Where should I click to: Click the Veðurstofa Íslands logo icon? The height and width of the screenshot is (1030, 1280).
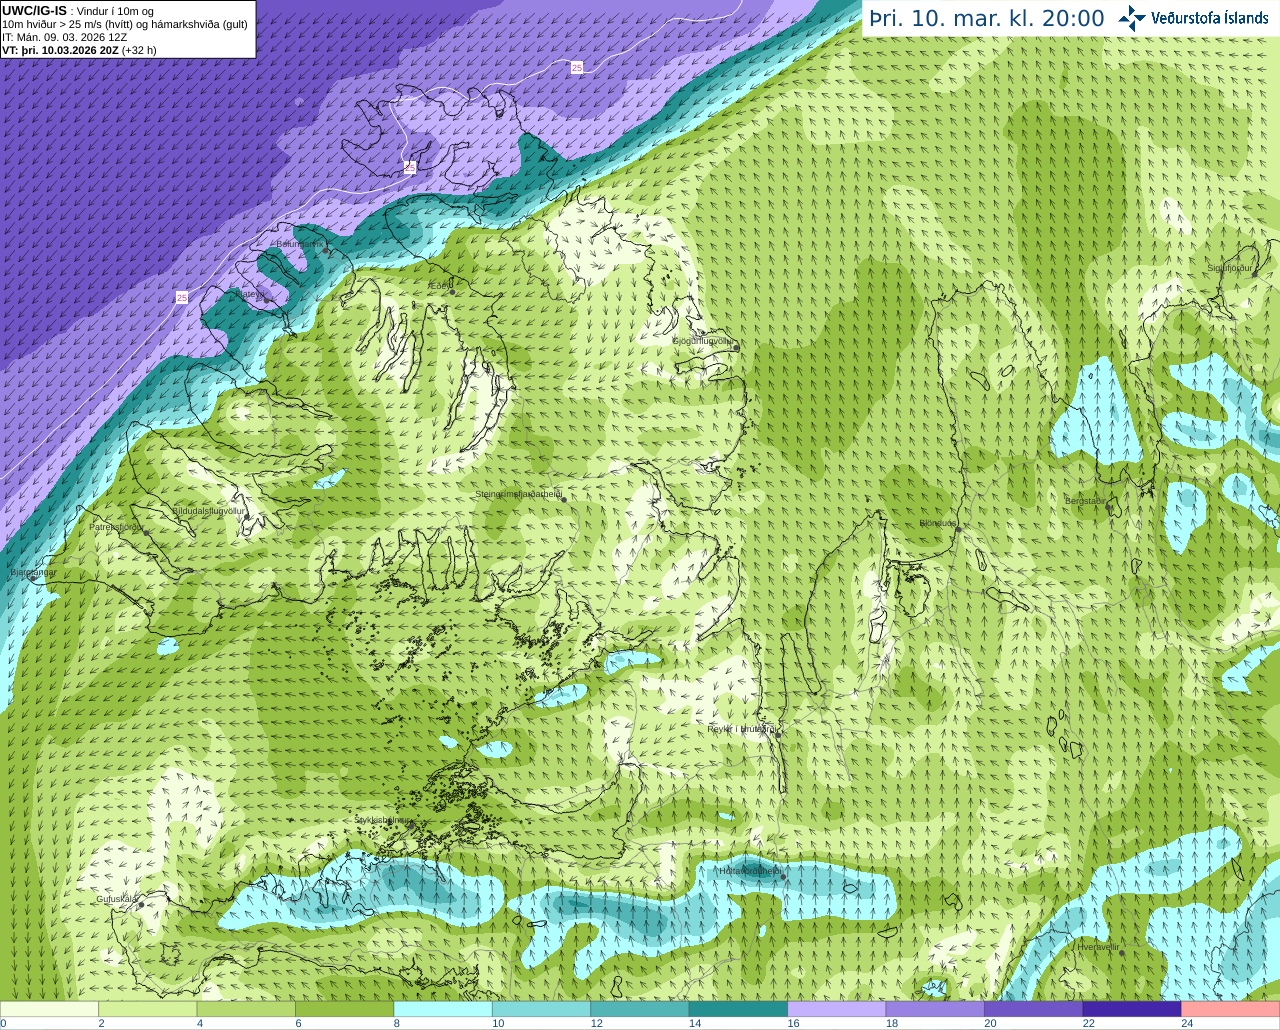1132,18
